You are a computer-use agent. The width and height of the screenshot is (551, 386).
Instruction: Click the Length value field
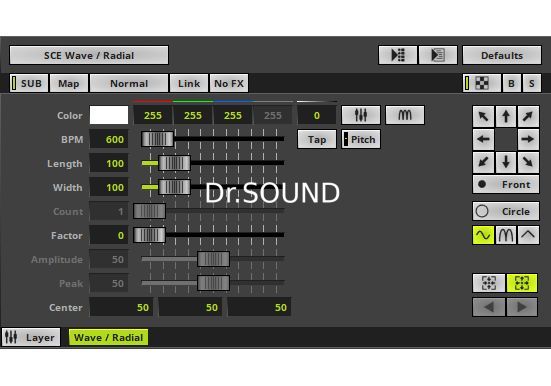pos(109,163)
